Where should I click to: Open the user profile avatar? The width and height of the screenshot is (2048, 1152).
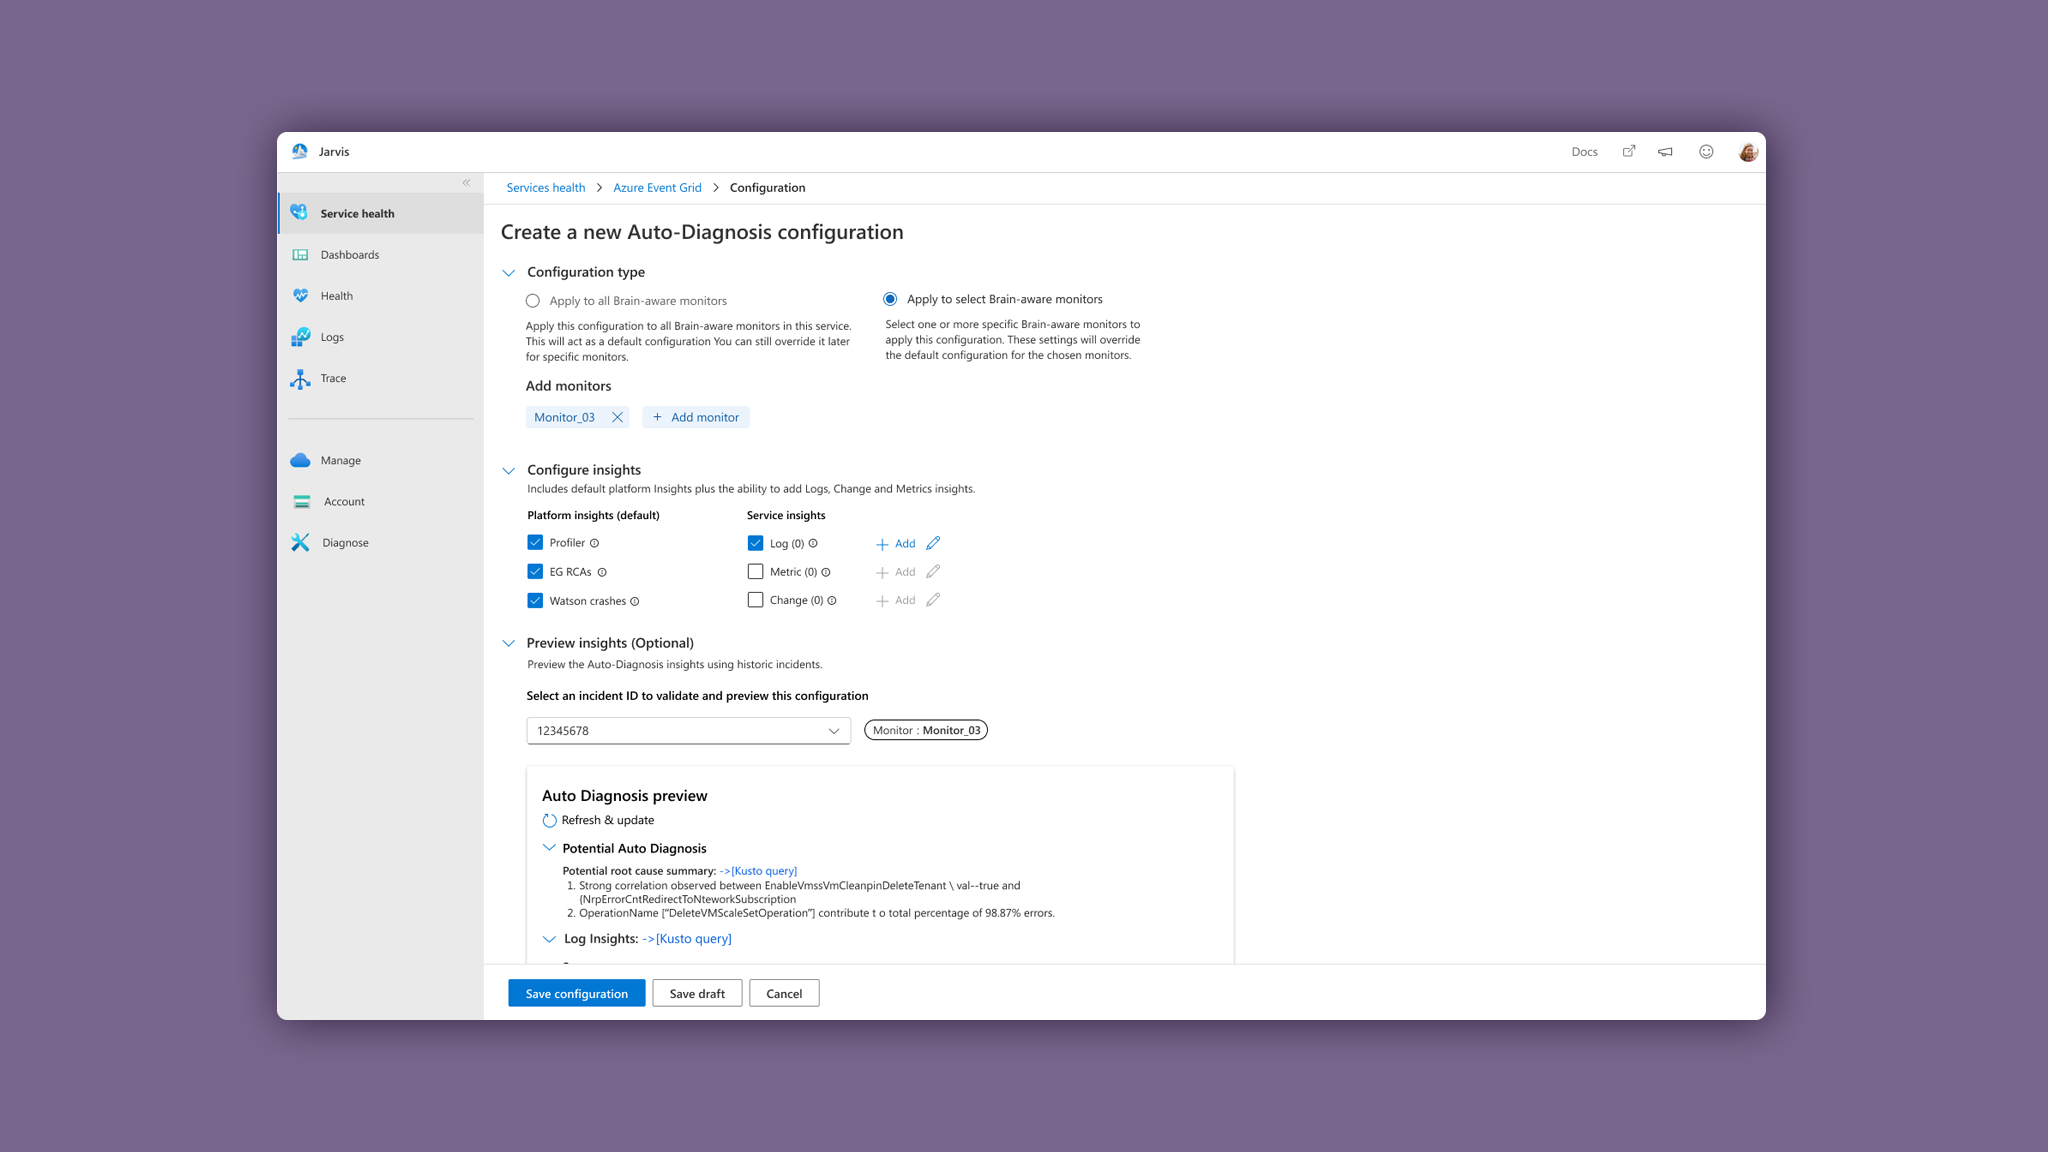(x=1748, y=152)
